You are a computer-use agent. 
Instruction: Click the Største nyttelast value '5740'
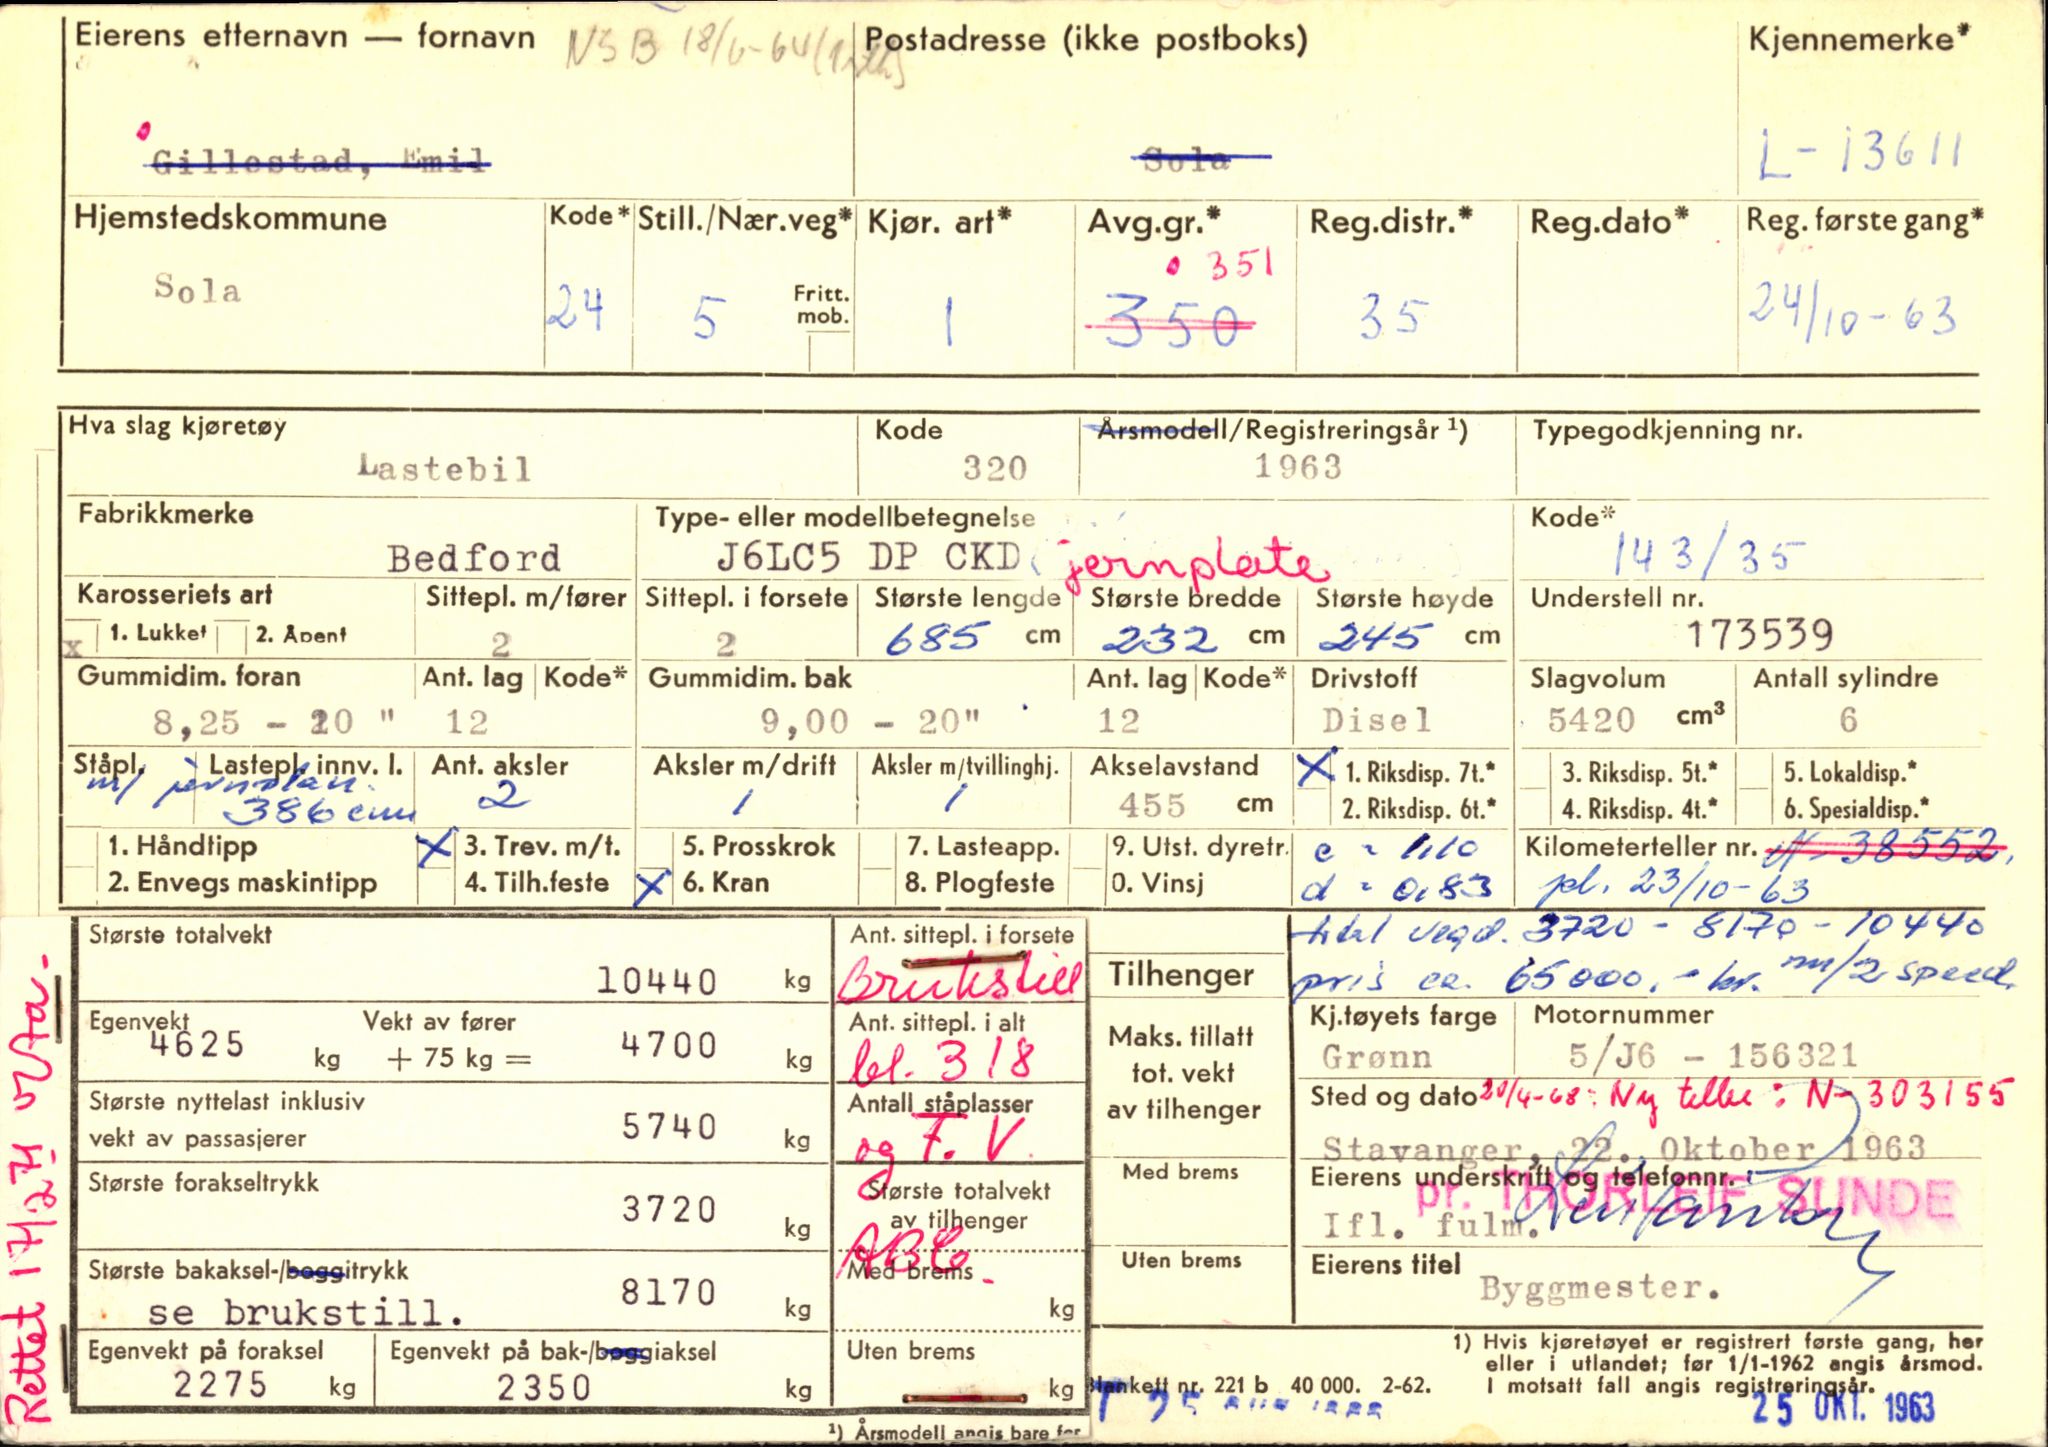pyautogui.click(x=669, y=1127)
